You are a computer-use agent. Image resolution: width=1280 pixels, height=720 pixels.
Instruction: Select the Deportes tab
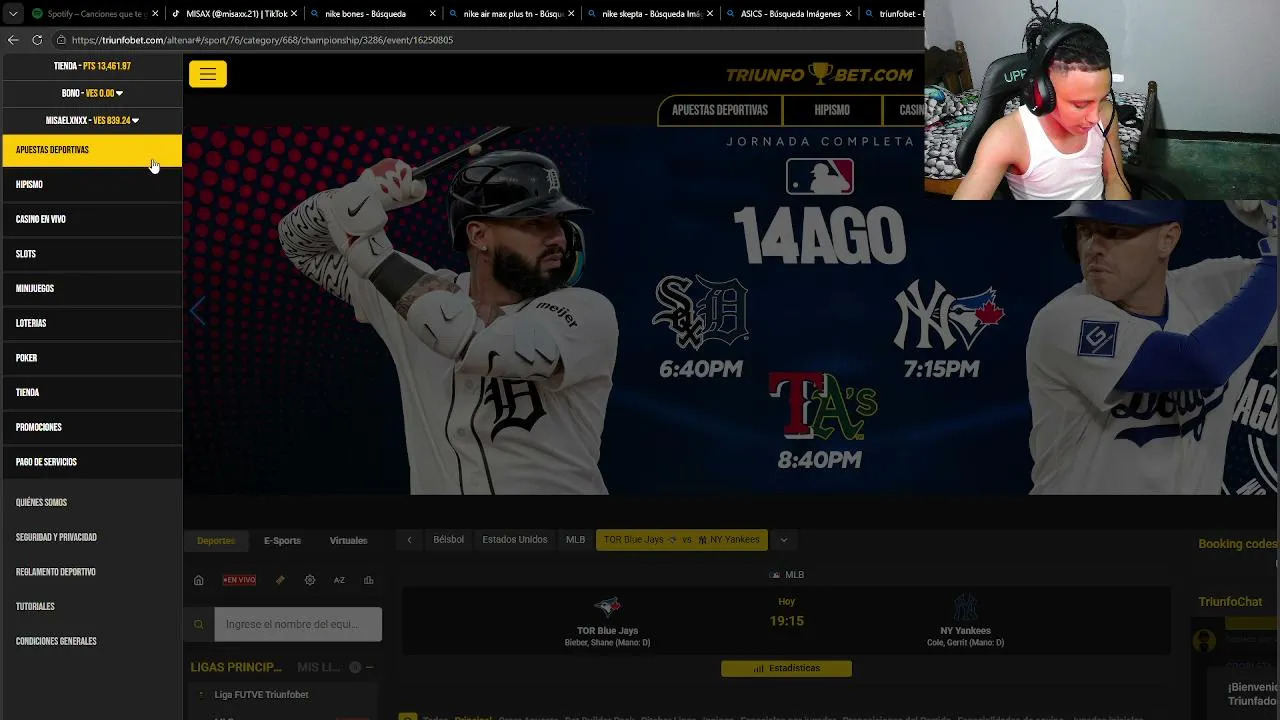[x=216, y=540]
